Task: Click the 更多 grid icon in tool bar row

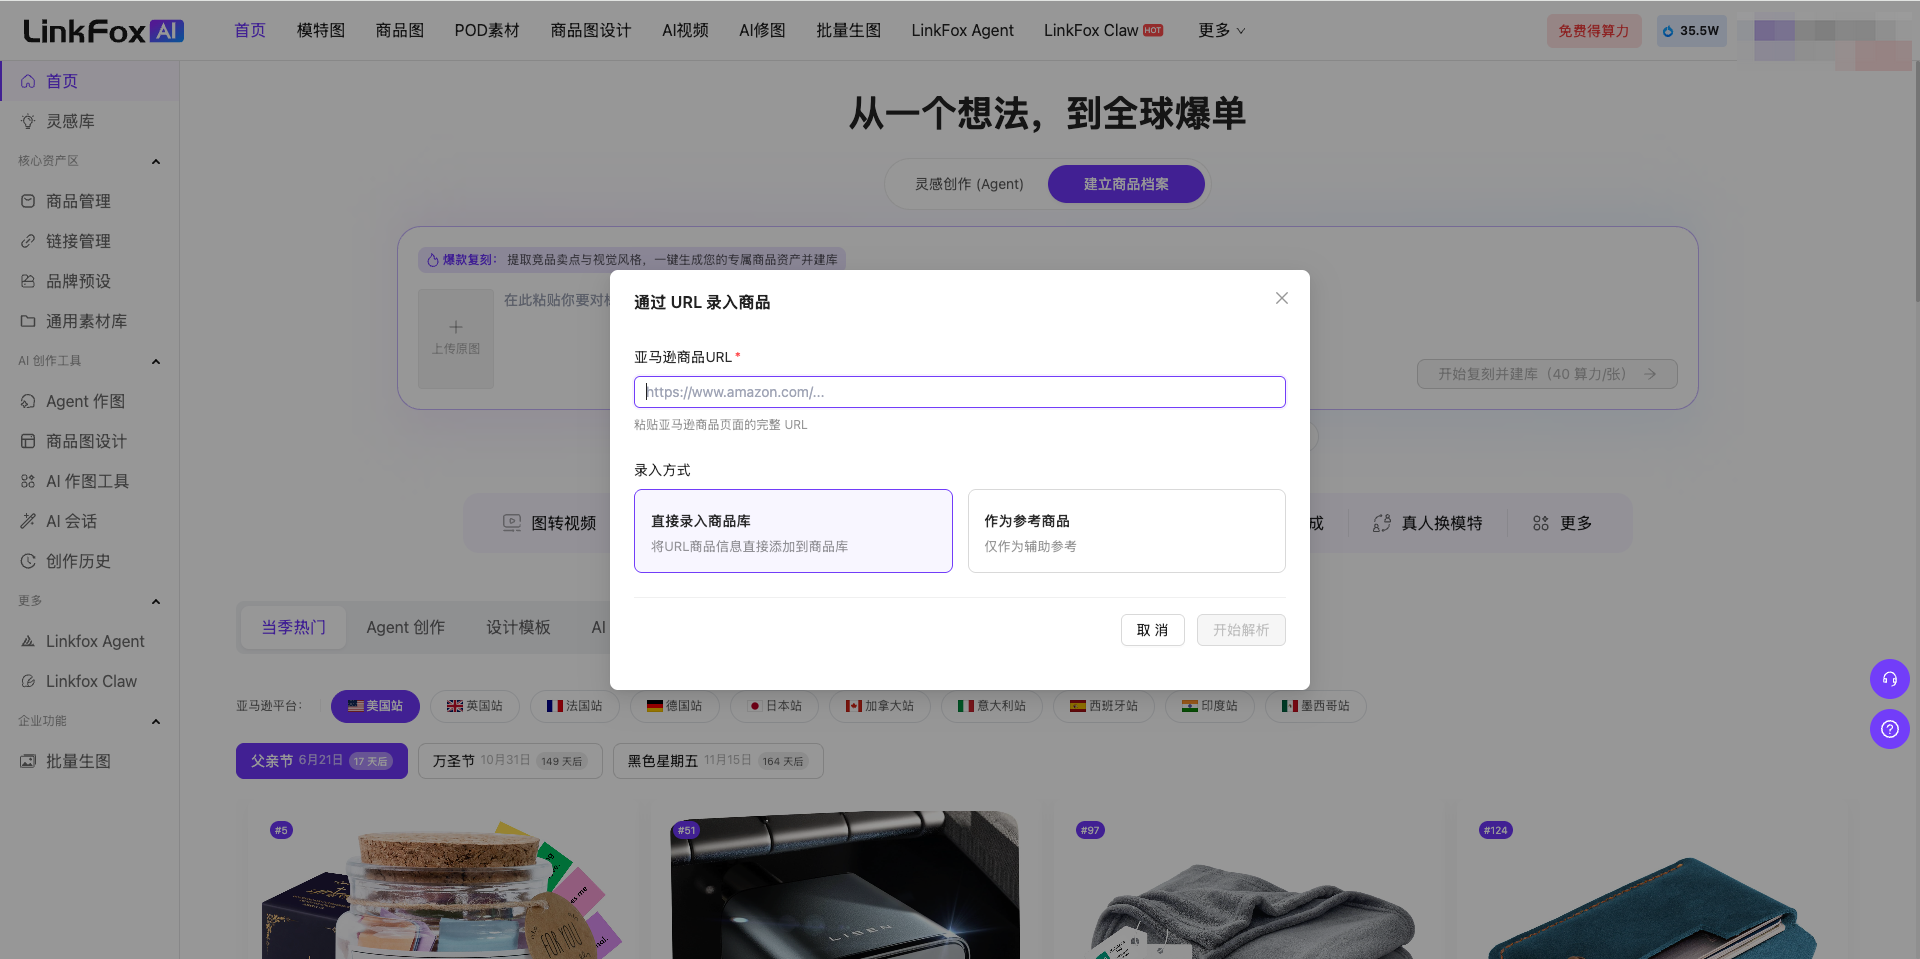Action: pyautogui.click(x=1540, y=523)
